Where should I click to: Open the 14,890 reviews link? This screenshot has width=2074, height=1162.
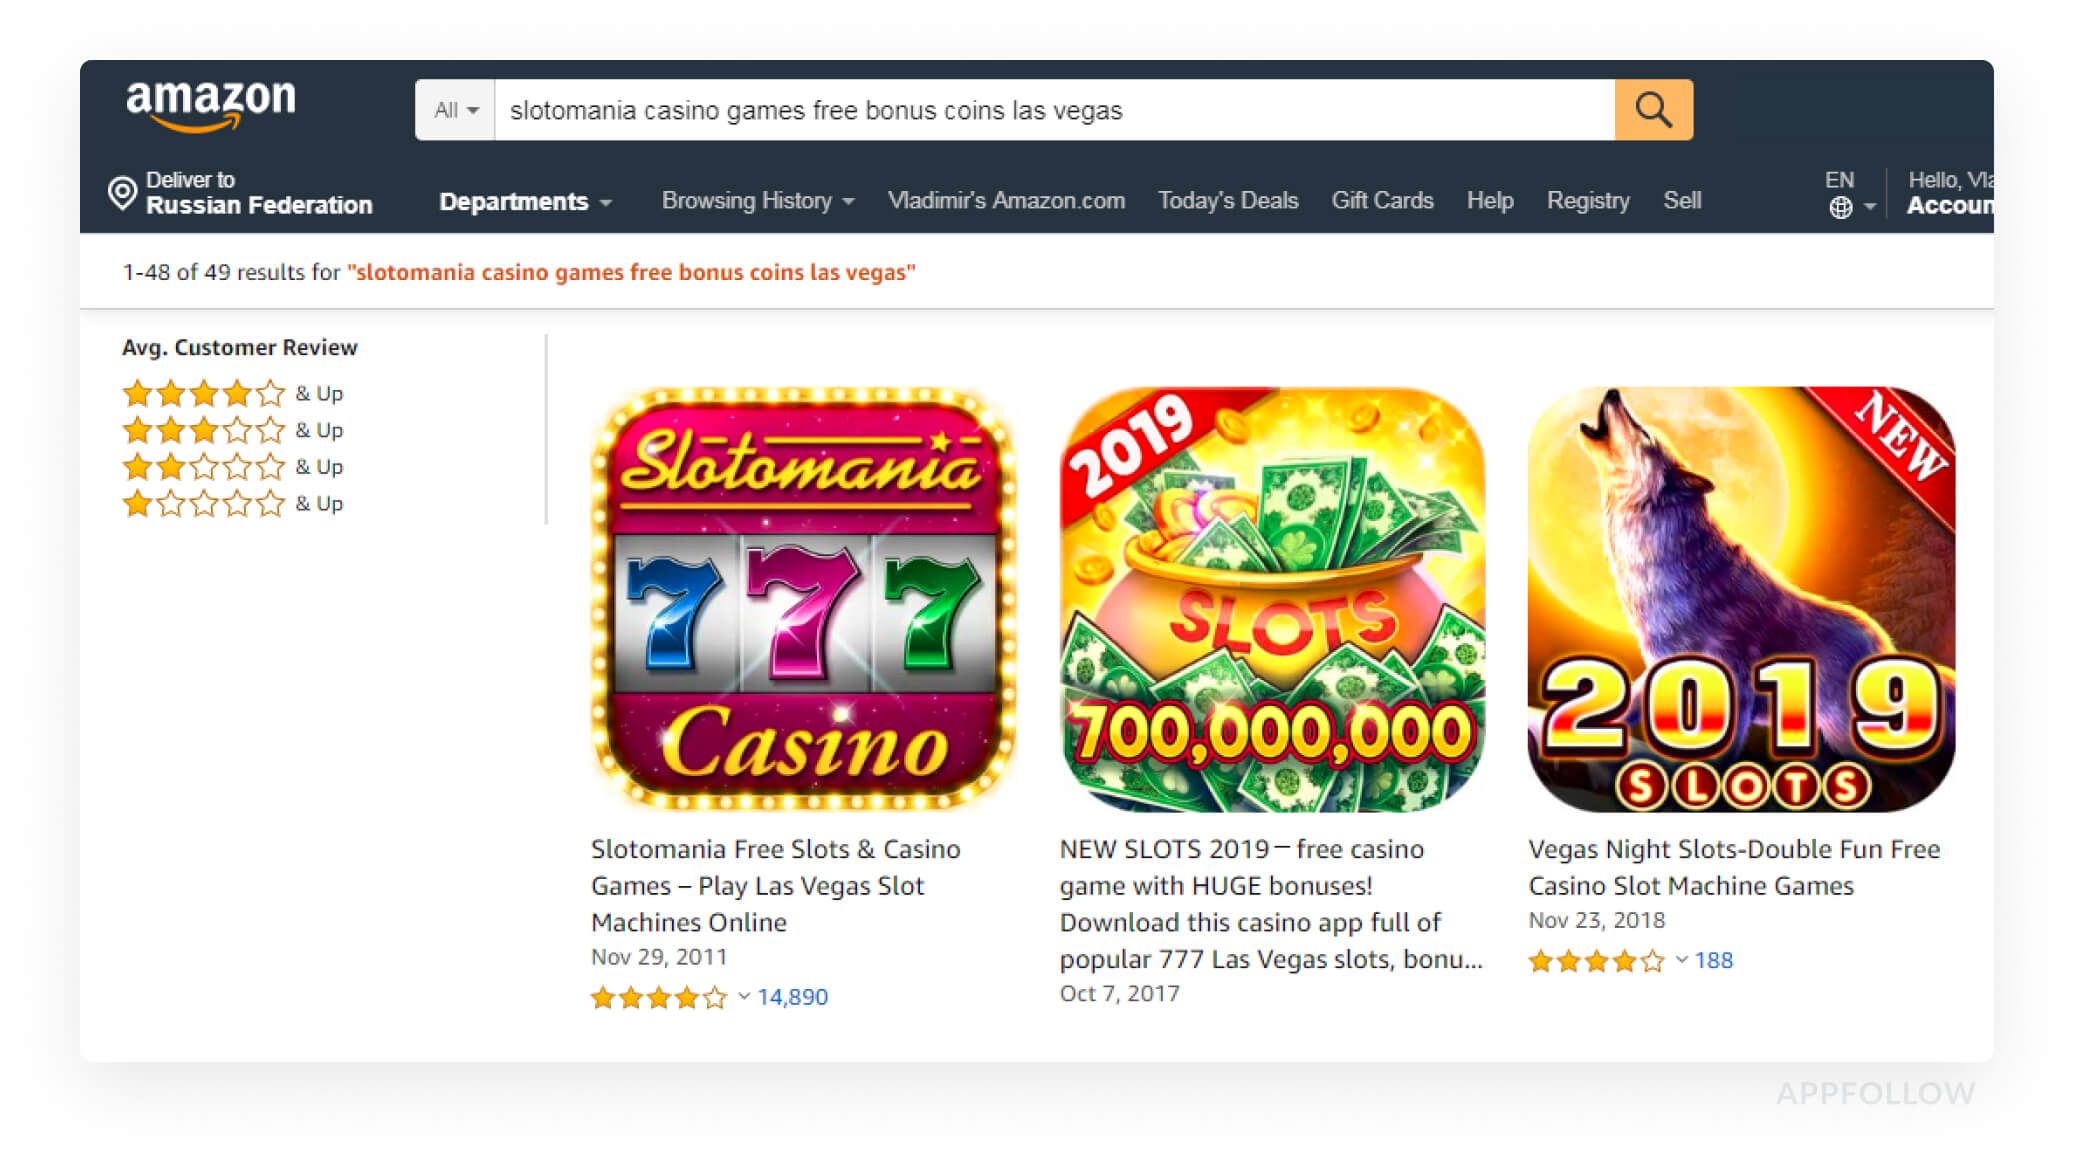pyautogui.click(x=792, y=997)
